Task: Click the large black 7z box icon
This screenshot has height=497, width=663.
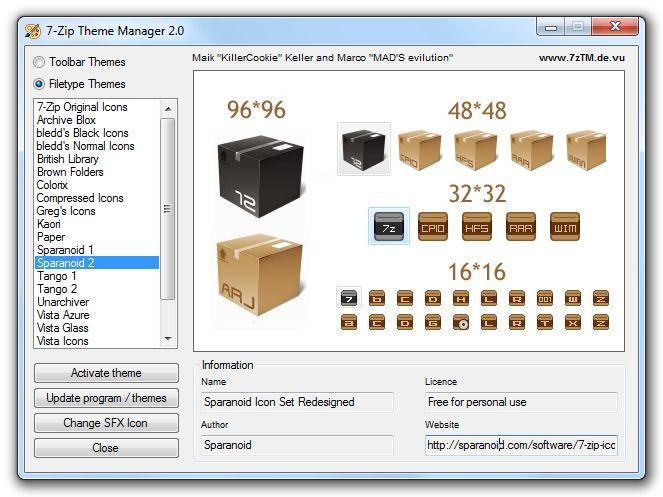Action: [x=260, y=176]
